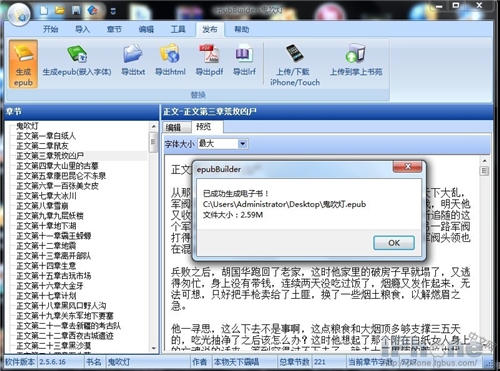Image resolution: width=500 pixels, height=371 pixels.
Task: Click the 书名 field showing 鬼吹灯
Action: pyautogui.click(x=147, y=362)
